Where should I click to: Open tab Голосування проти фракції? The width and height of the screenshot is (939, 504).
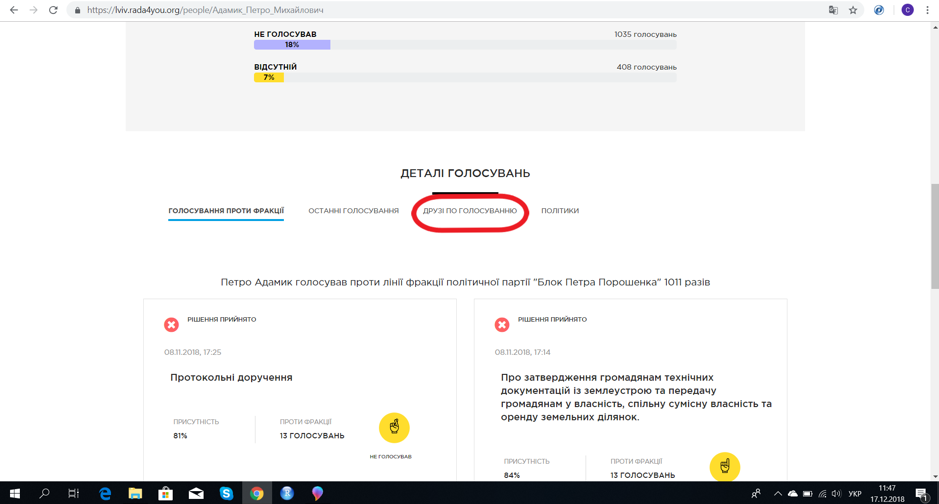point(226,211)
